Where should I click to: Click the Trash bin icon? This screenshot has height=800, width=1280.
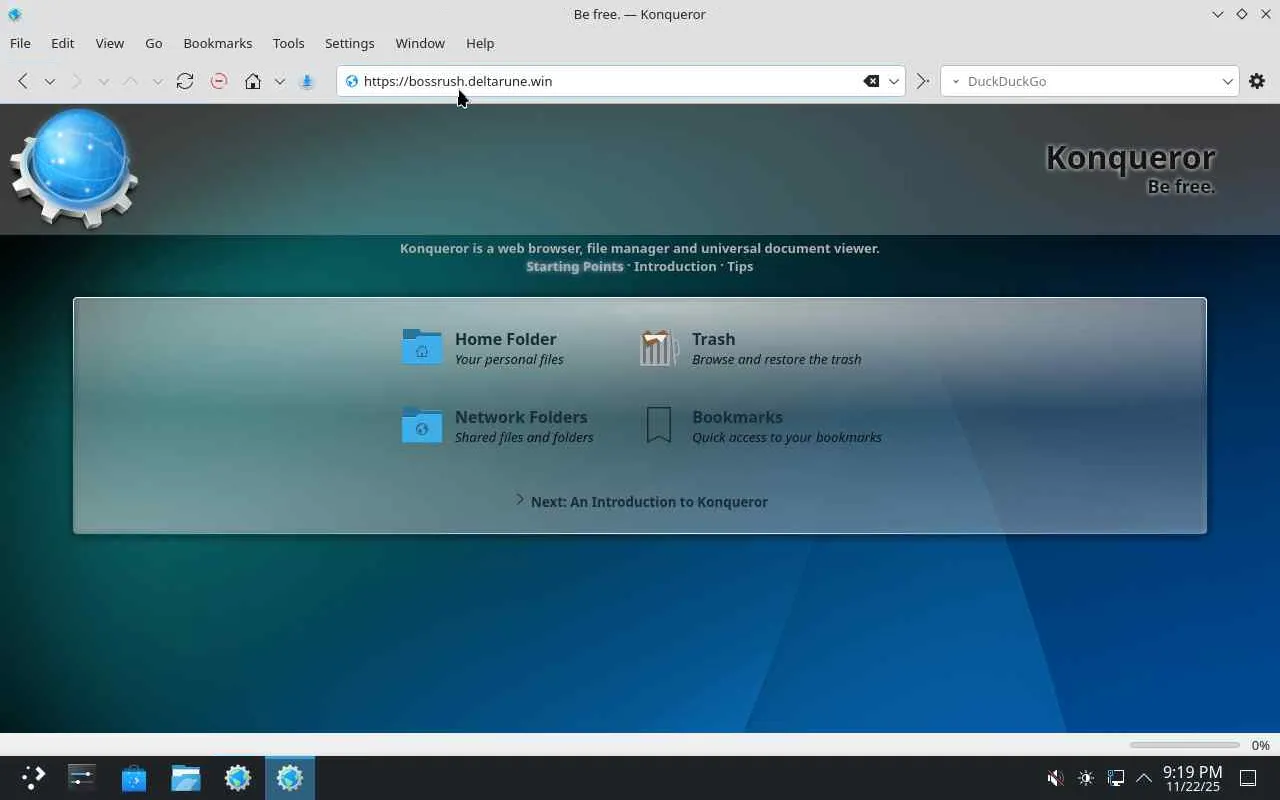click(x=659, y=347)
